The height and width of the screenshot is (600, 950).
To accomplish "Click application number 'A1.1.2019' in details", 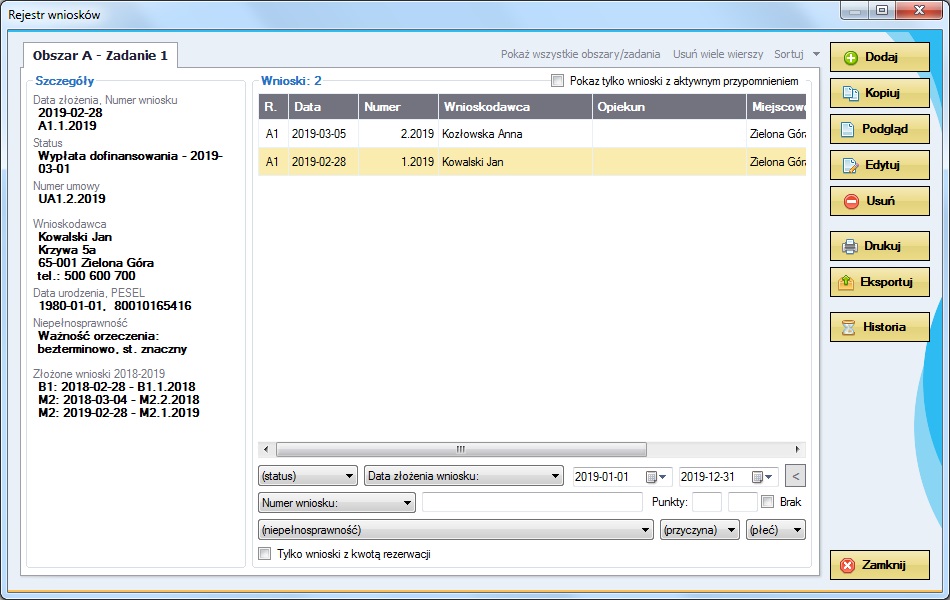I will [67, 125].
